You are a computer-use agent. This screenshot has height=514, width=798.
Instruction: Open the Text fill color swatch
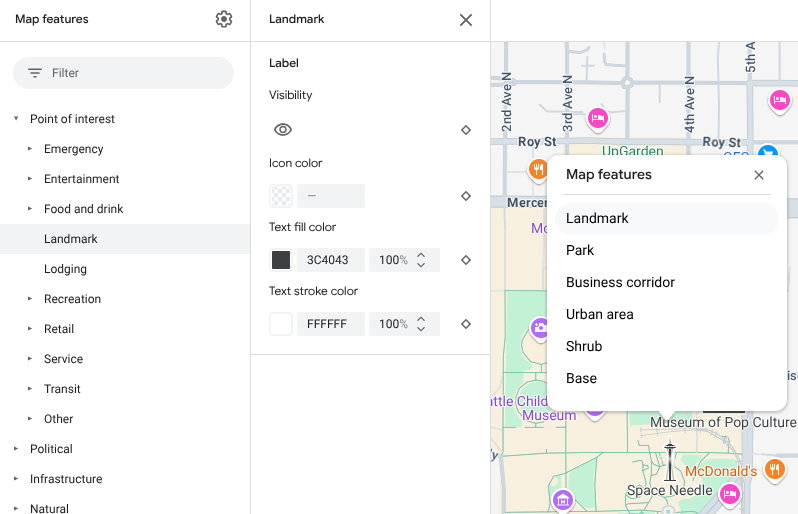tap(281, 260)
